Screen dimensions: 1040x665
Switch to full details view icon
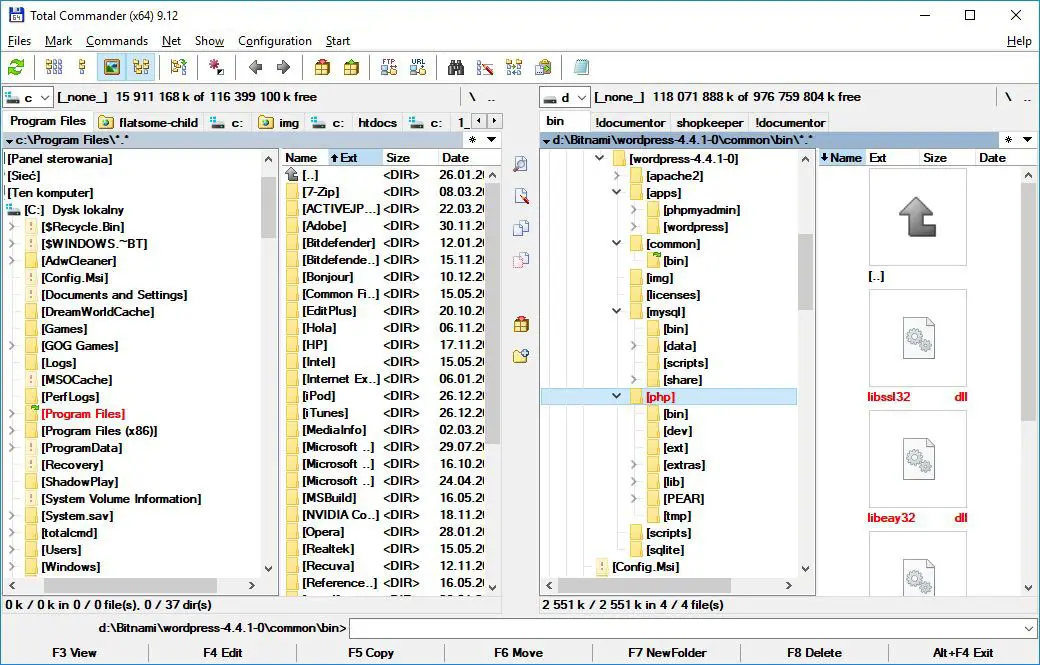[x=82, y=67]
